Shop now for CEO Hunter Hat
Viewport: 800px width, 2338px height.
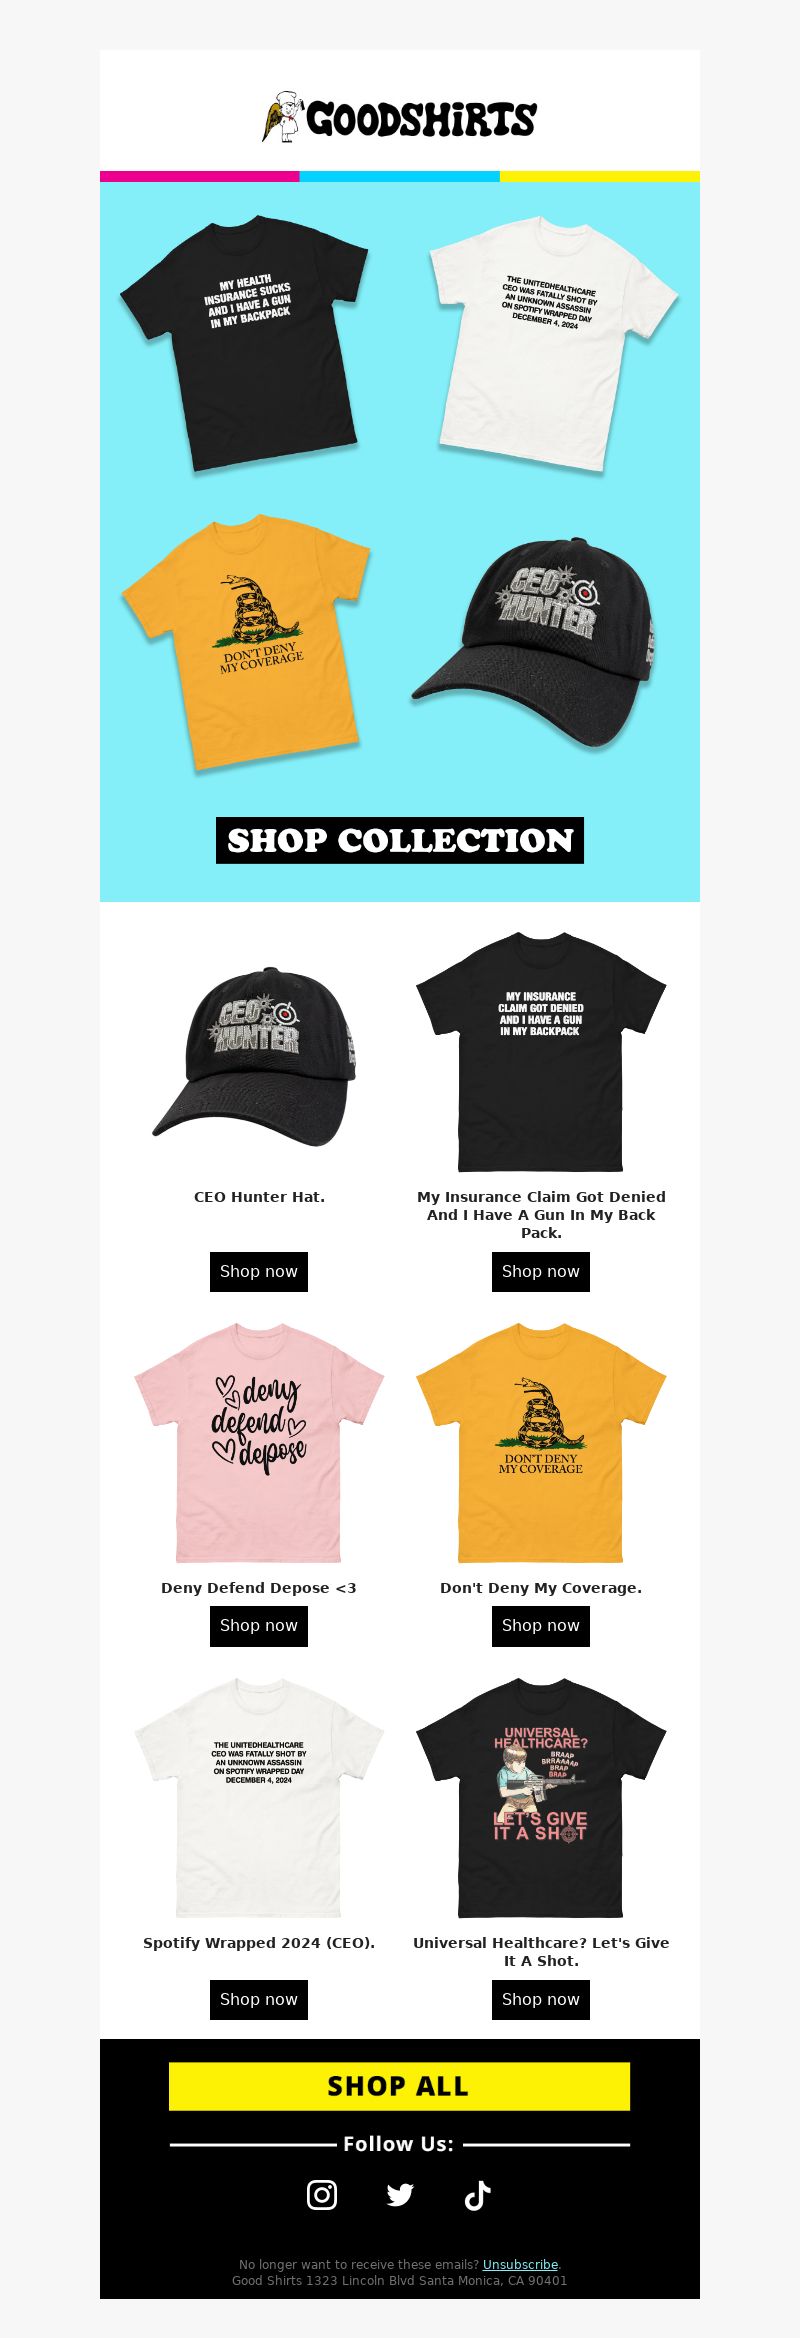(259, 1272)
